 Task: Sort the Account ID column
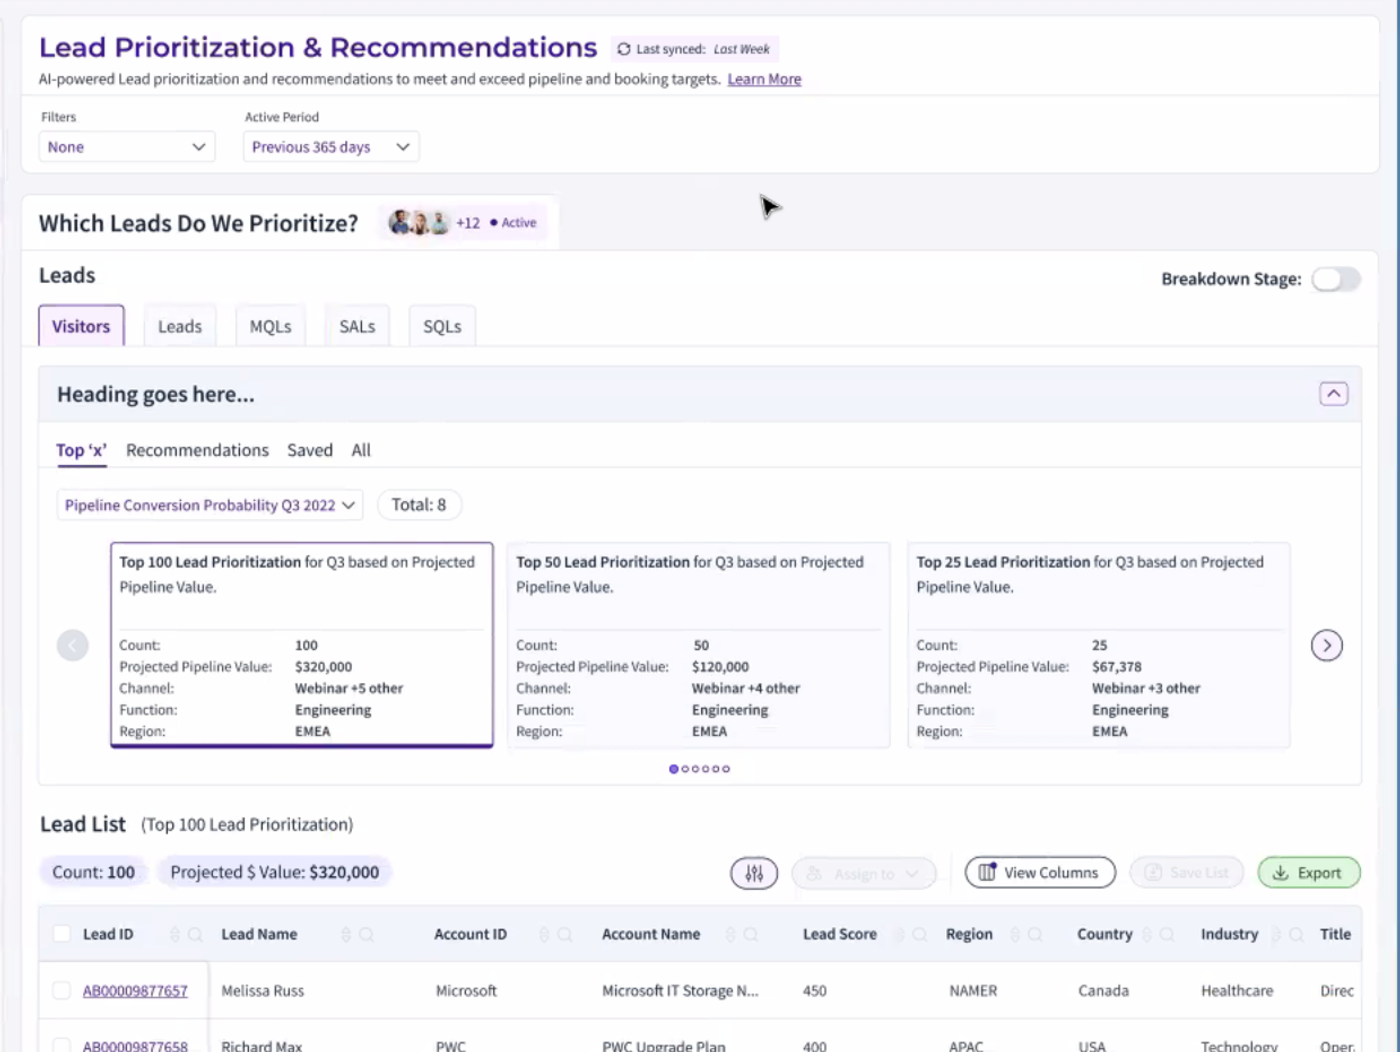[544, 934]
